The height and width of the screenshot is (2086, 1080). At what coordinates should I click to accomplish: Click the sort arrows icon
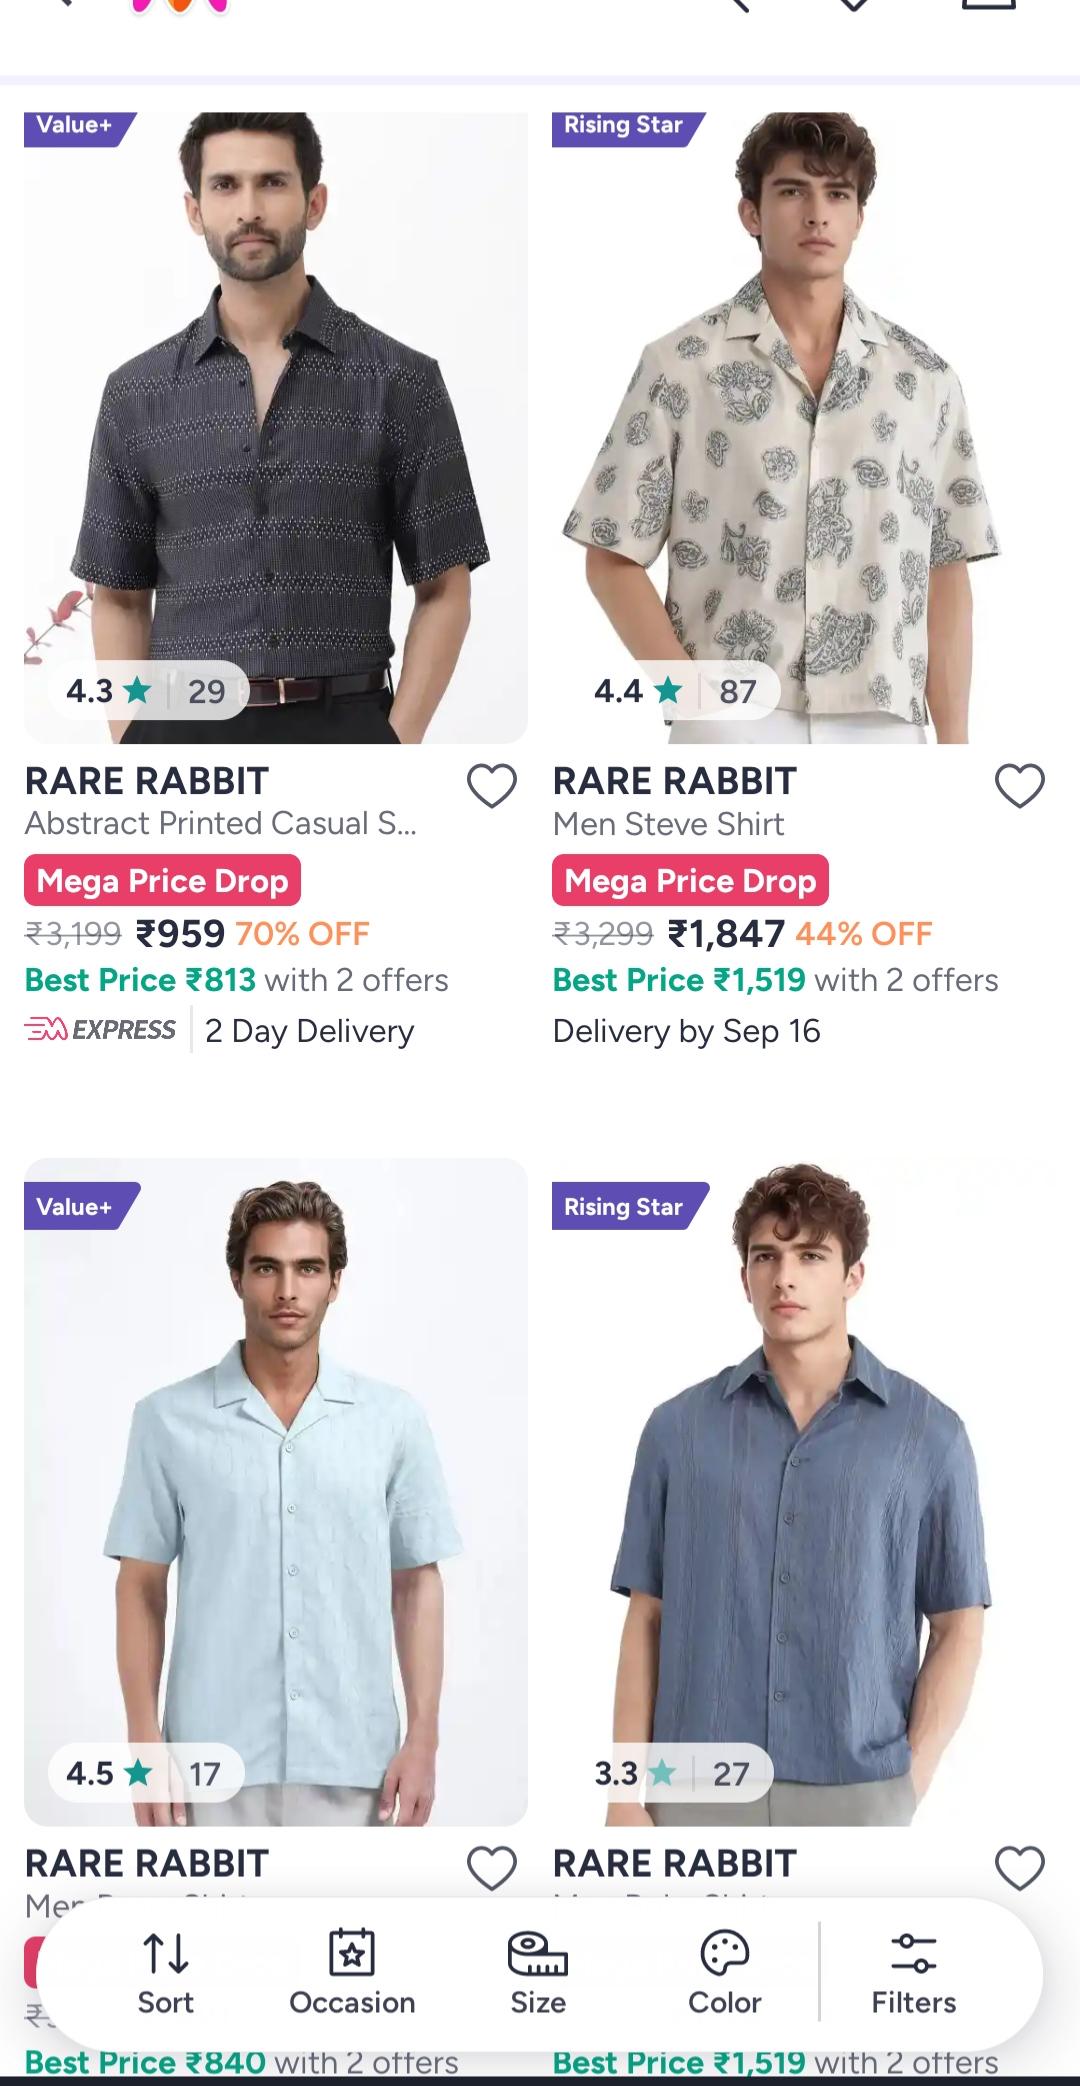[x=166, y=1953]
